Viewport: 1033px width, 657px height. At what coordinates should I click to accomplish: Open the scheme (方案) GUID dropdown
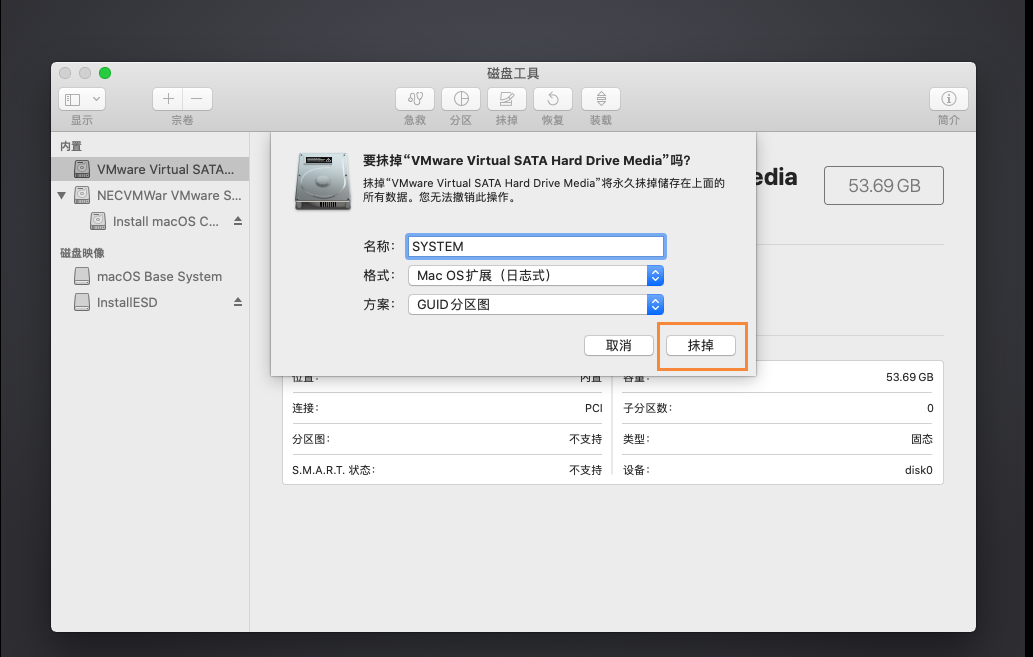click(536, 304)
